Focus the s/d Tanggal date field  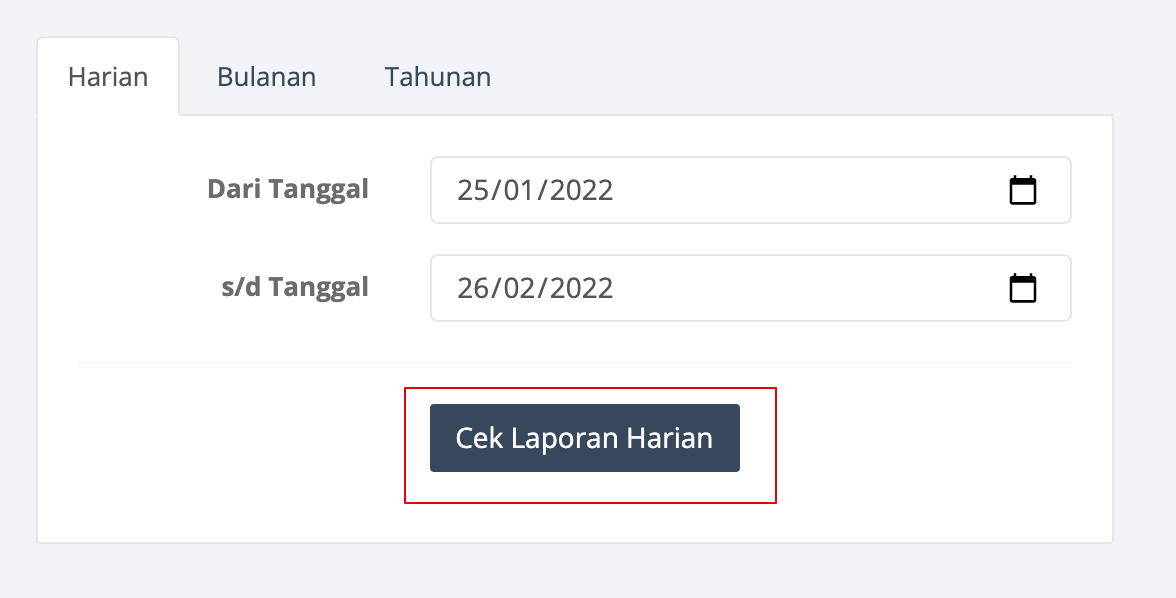coord(751,288)
